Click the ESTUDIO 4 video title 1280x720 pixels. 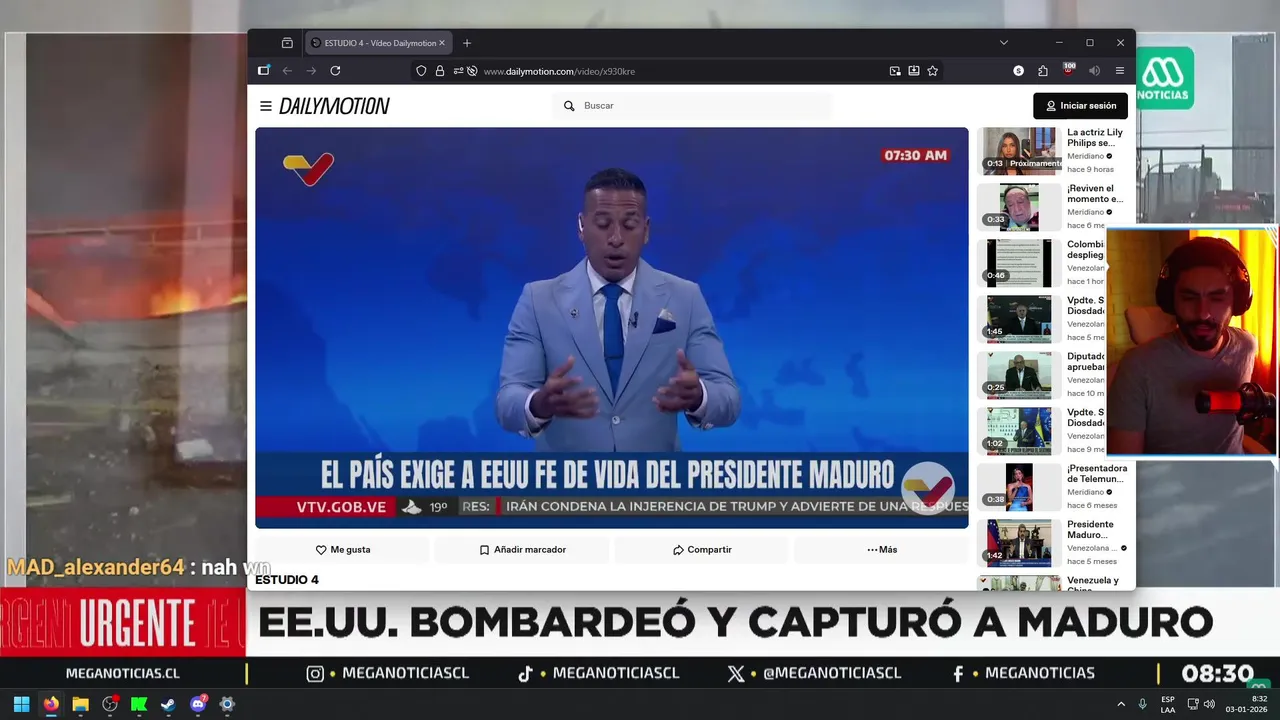coord(287,580)
